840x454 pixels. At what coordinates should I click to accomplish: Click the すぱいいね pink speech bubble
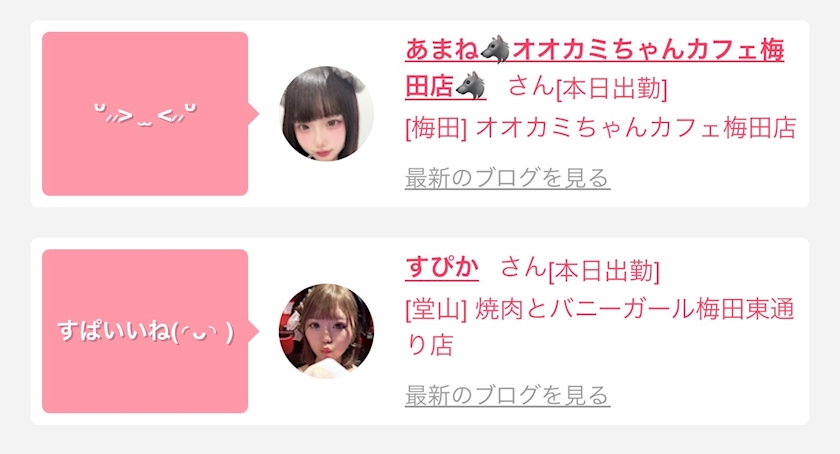[x=145, y=331]
